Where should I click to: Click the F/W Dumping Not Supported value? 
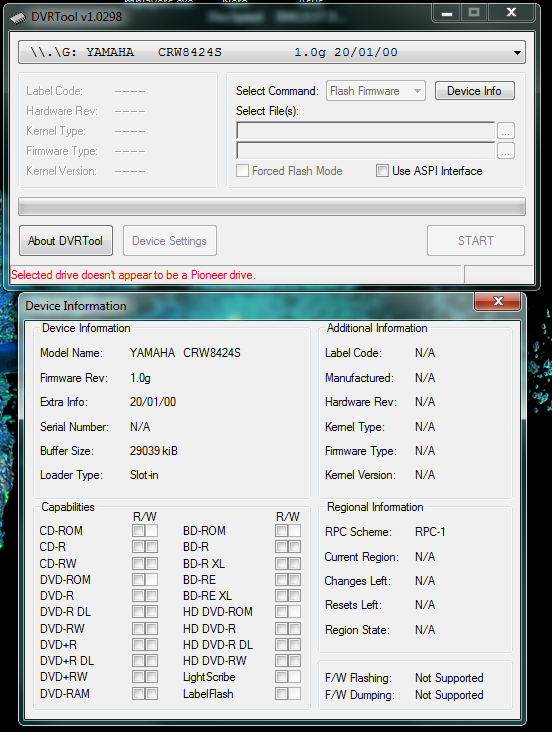click(x=449, y=695)
